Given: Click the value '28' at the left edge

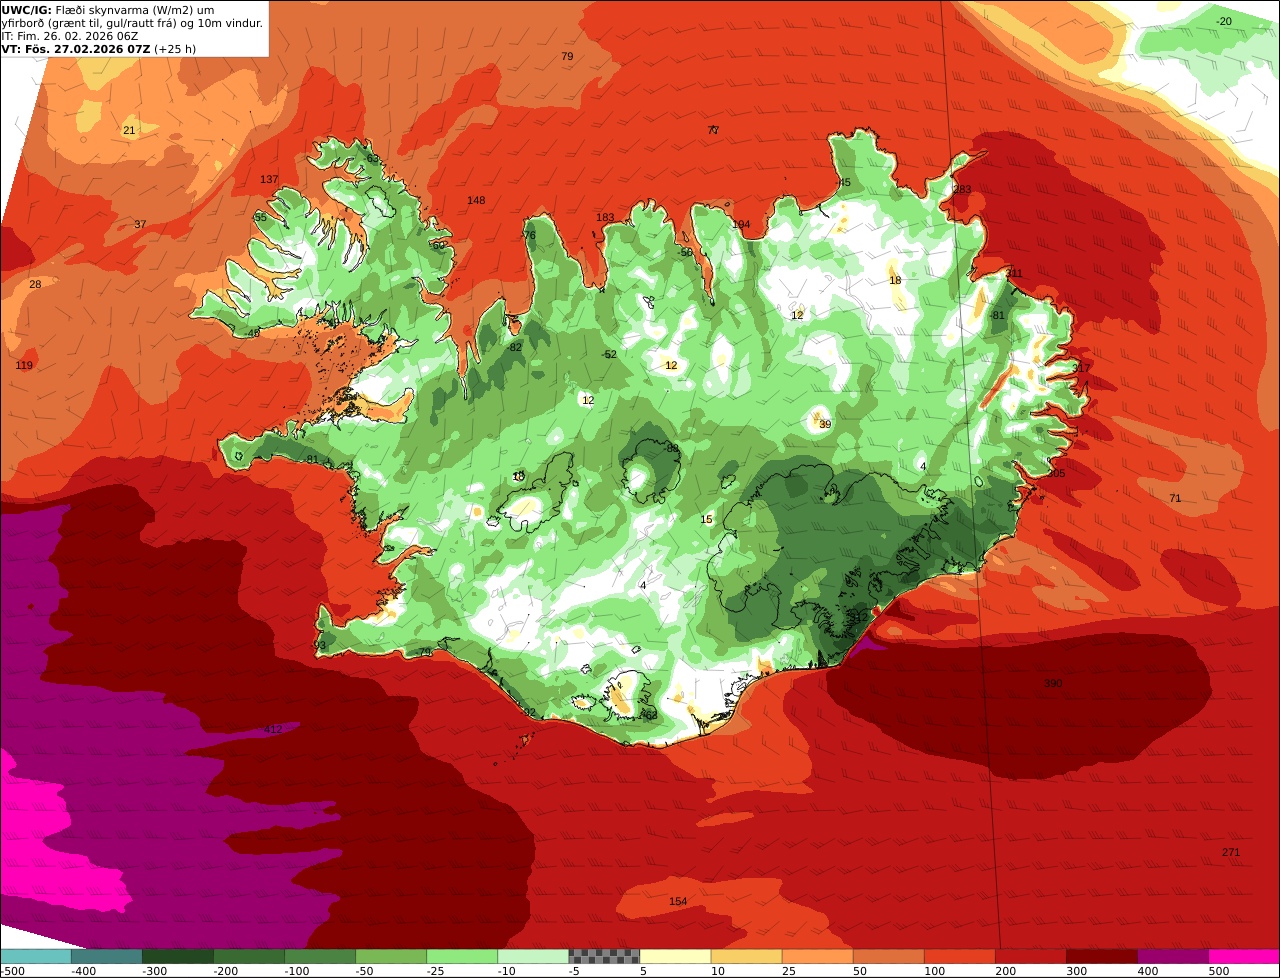Looking at the screenshot, I should coord(35,285).
